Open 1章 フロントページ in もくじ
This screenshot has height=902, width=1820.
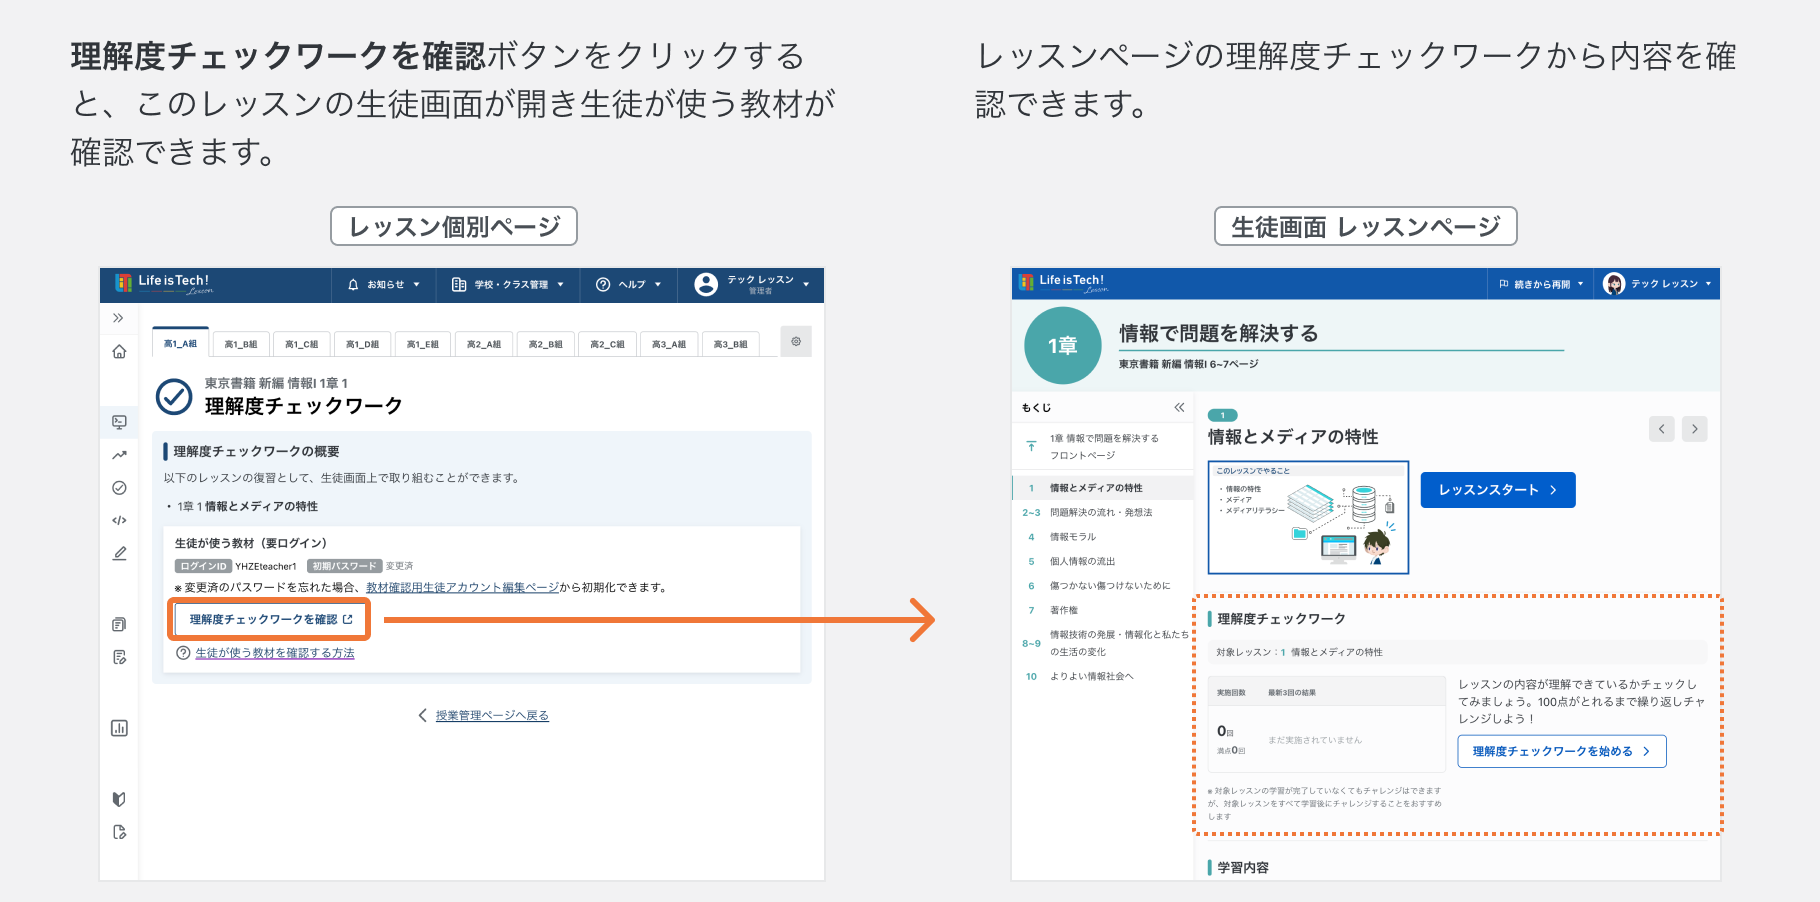tap(1104, 446)
